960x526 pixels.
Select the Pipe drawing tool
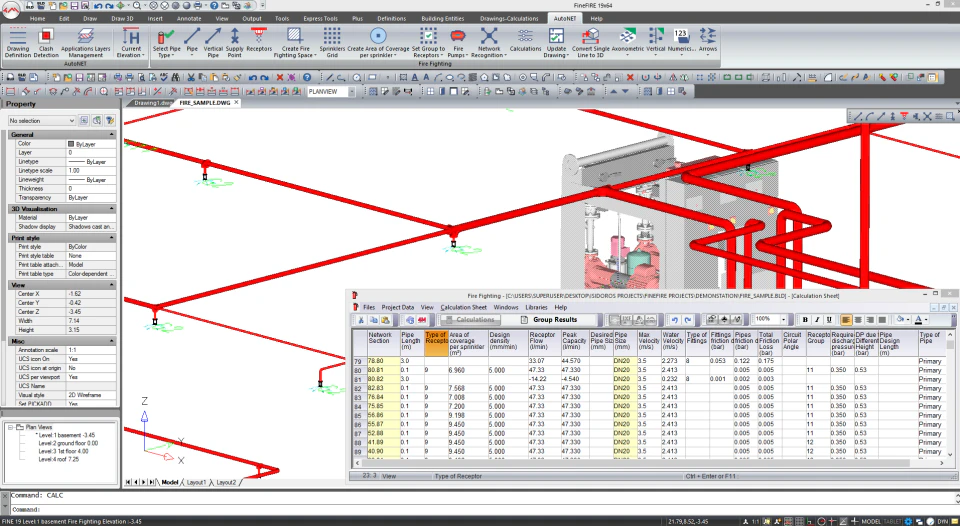192,43
